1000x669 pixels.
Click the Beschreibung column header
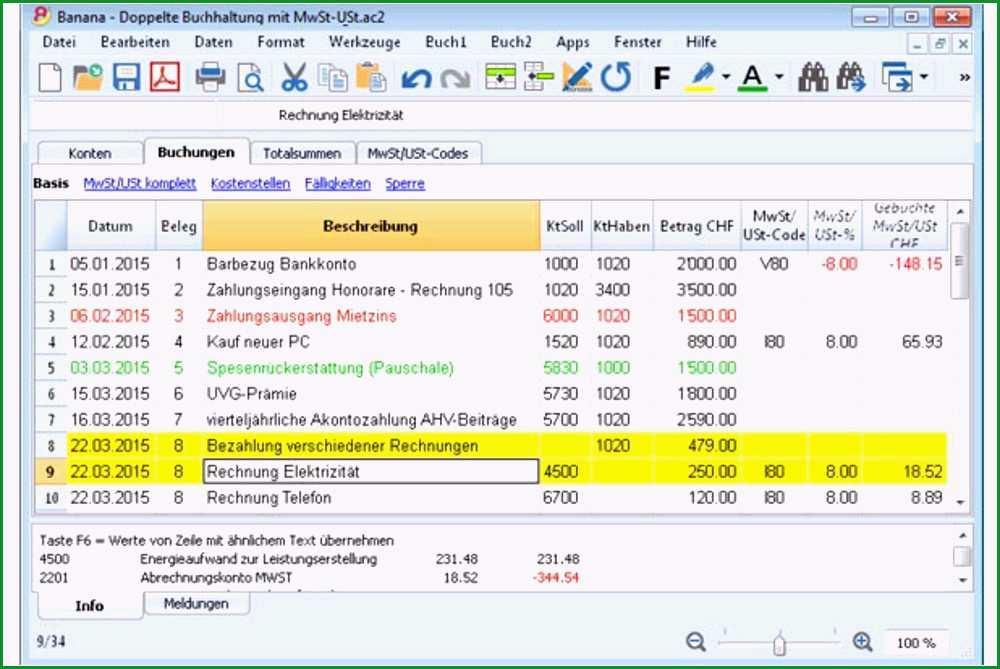371,226
